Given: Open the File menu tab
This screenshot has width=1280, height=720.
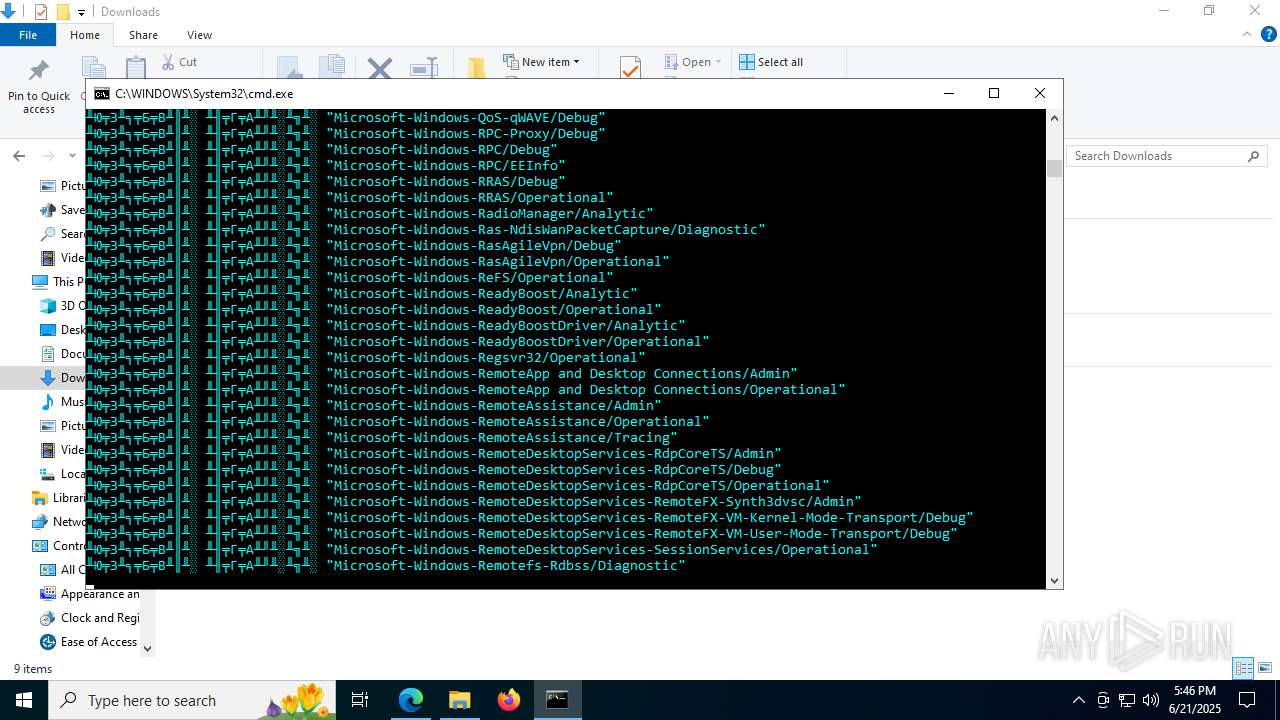Looking at the screenshot, I should (x=28, y=35).
